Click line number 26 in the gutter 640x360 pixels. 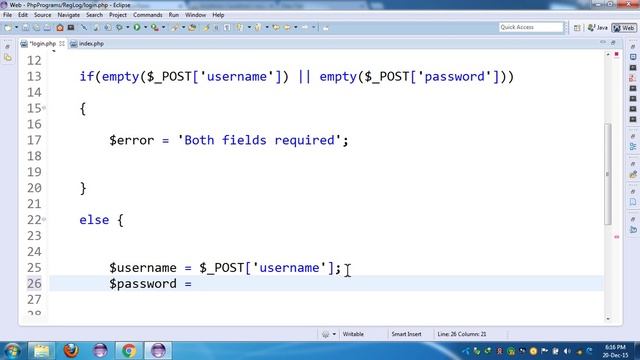[34, 283]
